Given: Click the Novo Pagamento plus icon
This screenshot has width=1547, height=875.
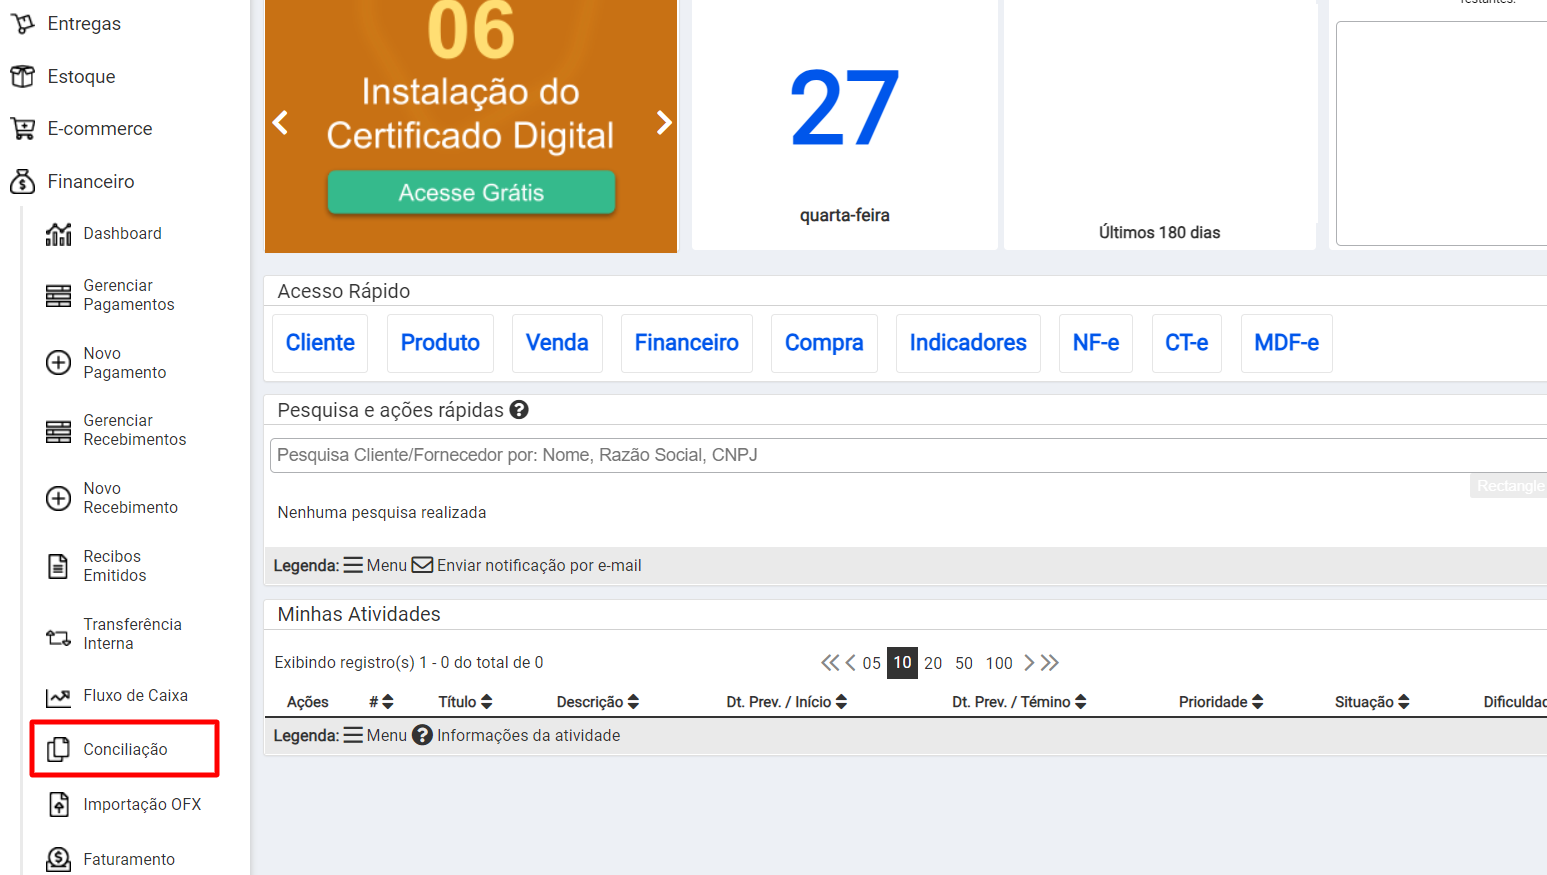Looking at the screenshot, I should [59, 362].
